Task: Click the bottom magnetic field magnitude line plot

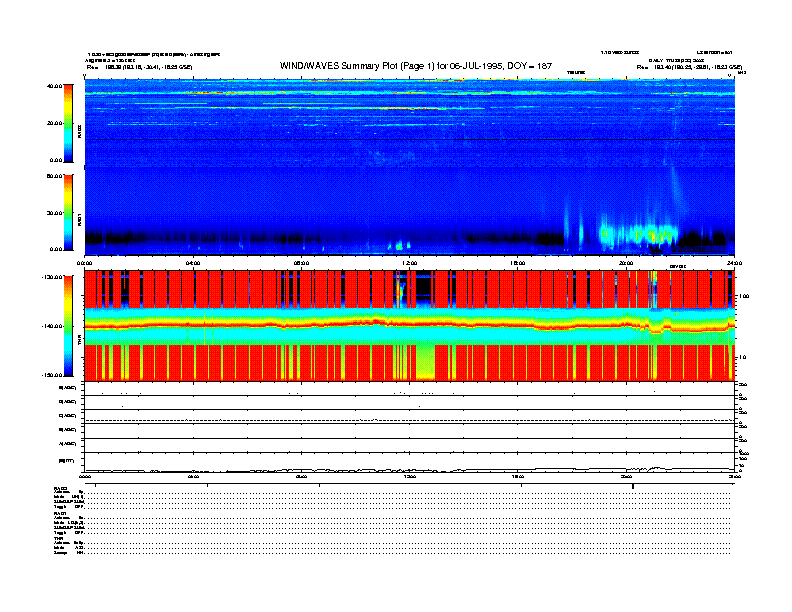Action: pyautogui.click(x=410, y=462)
